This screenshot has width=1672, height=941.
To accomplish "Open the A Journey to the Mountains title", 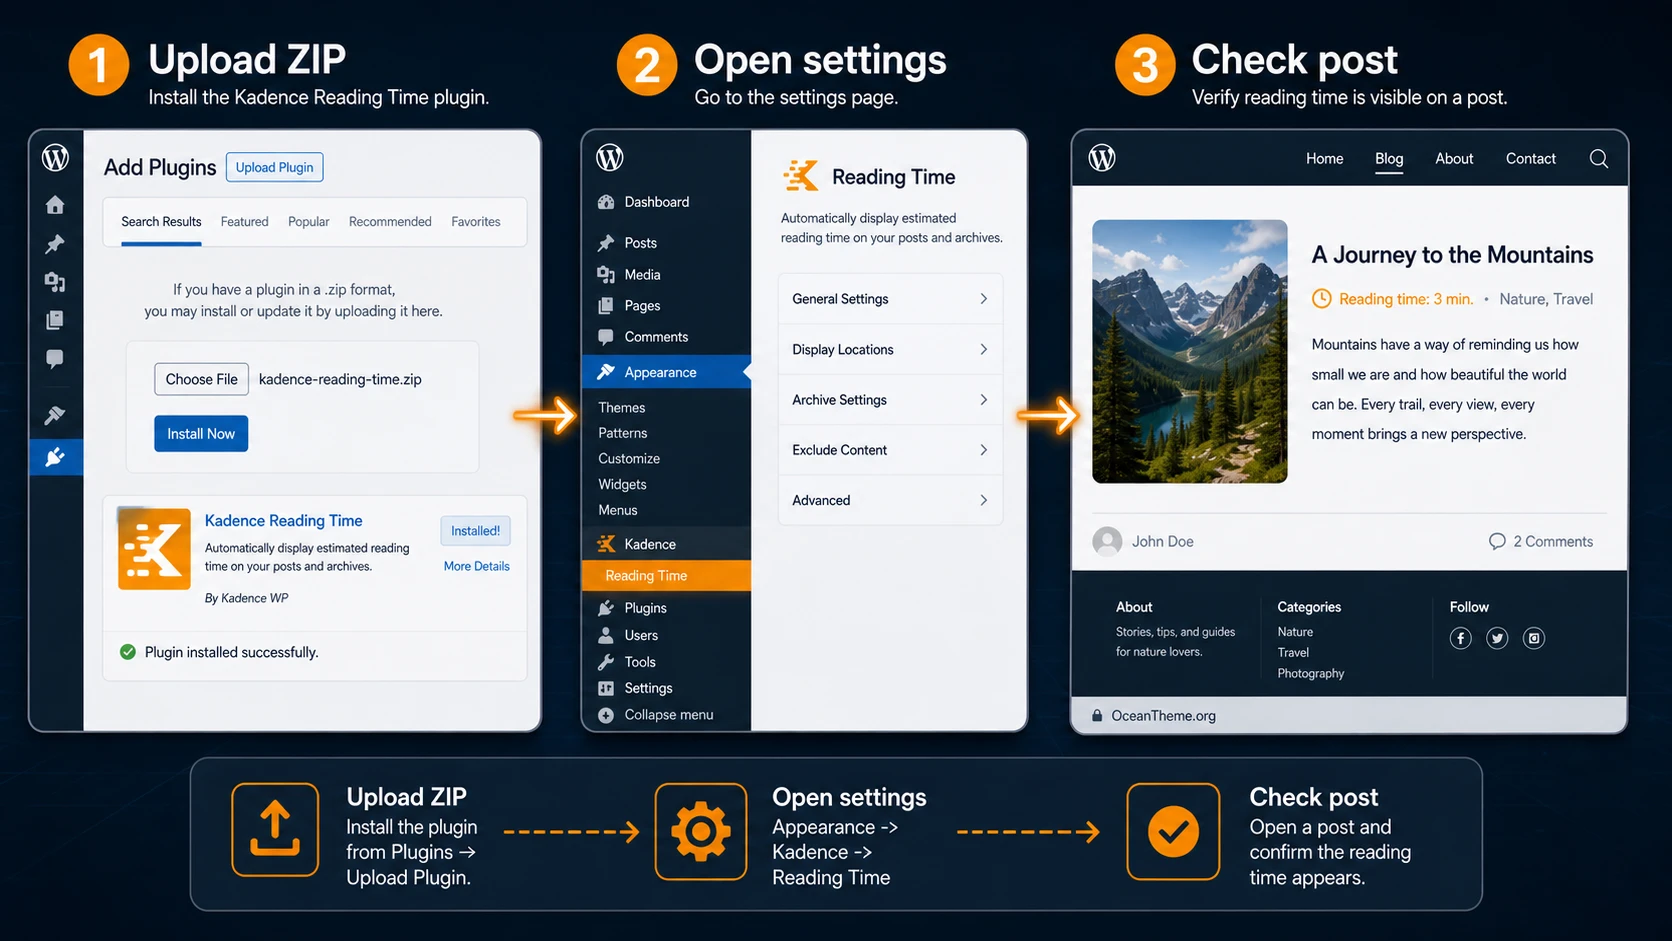I will pyautogui.click(x=1453, y=255).
